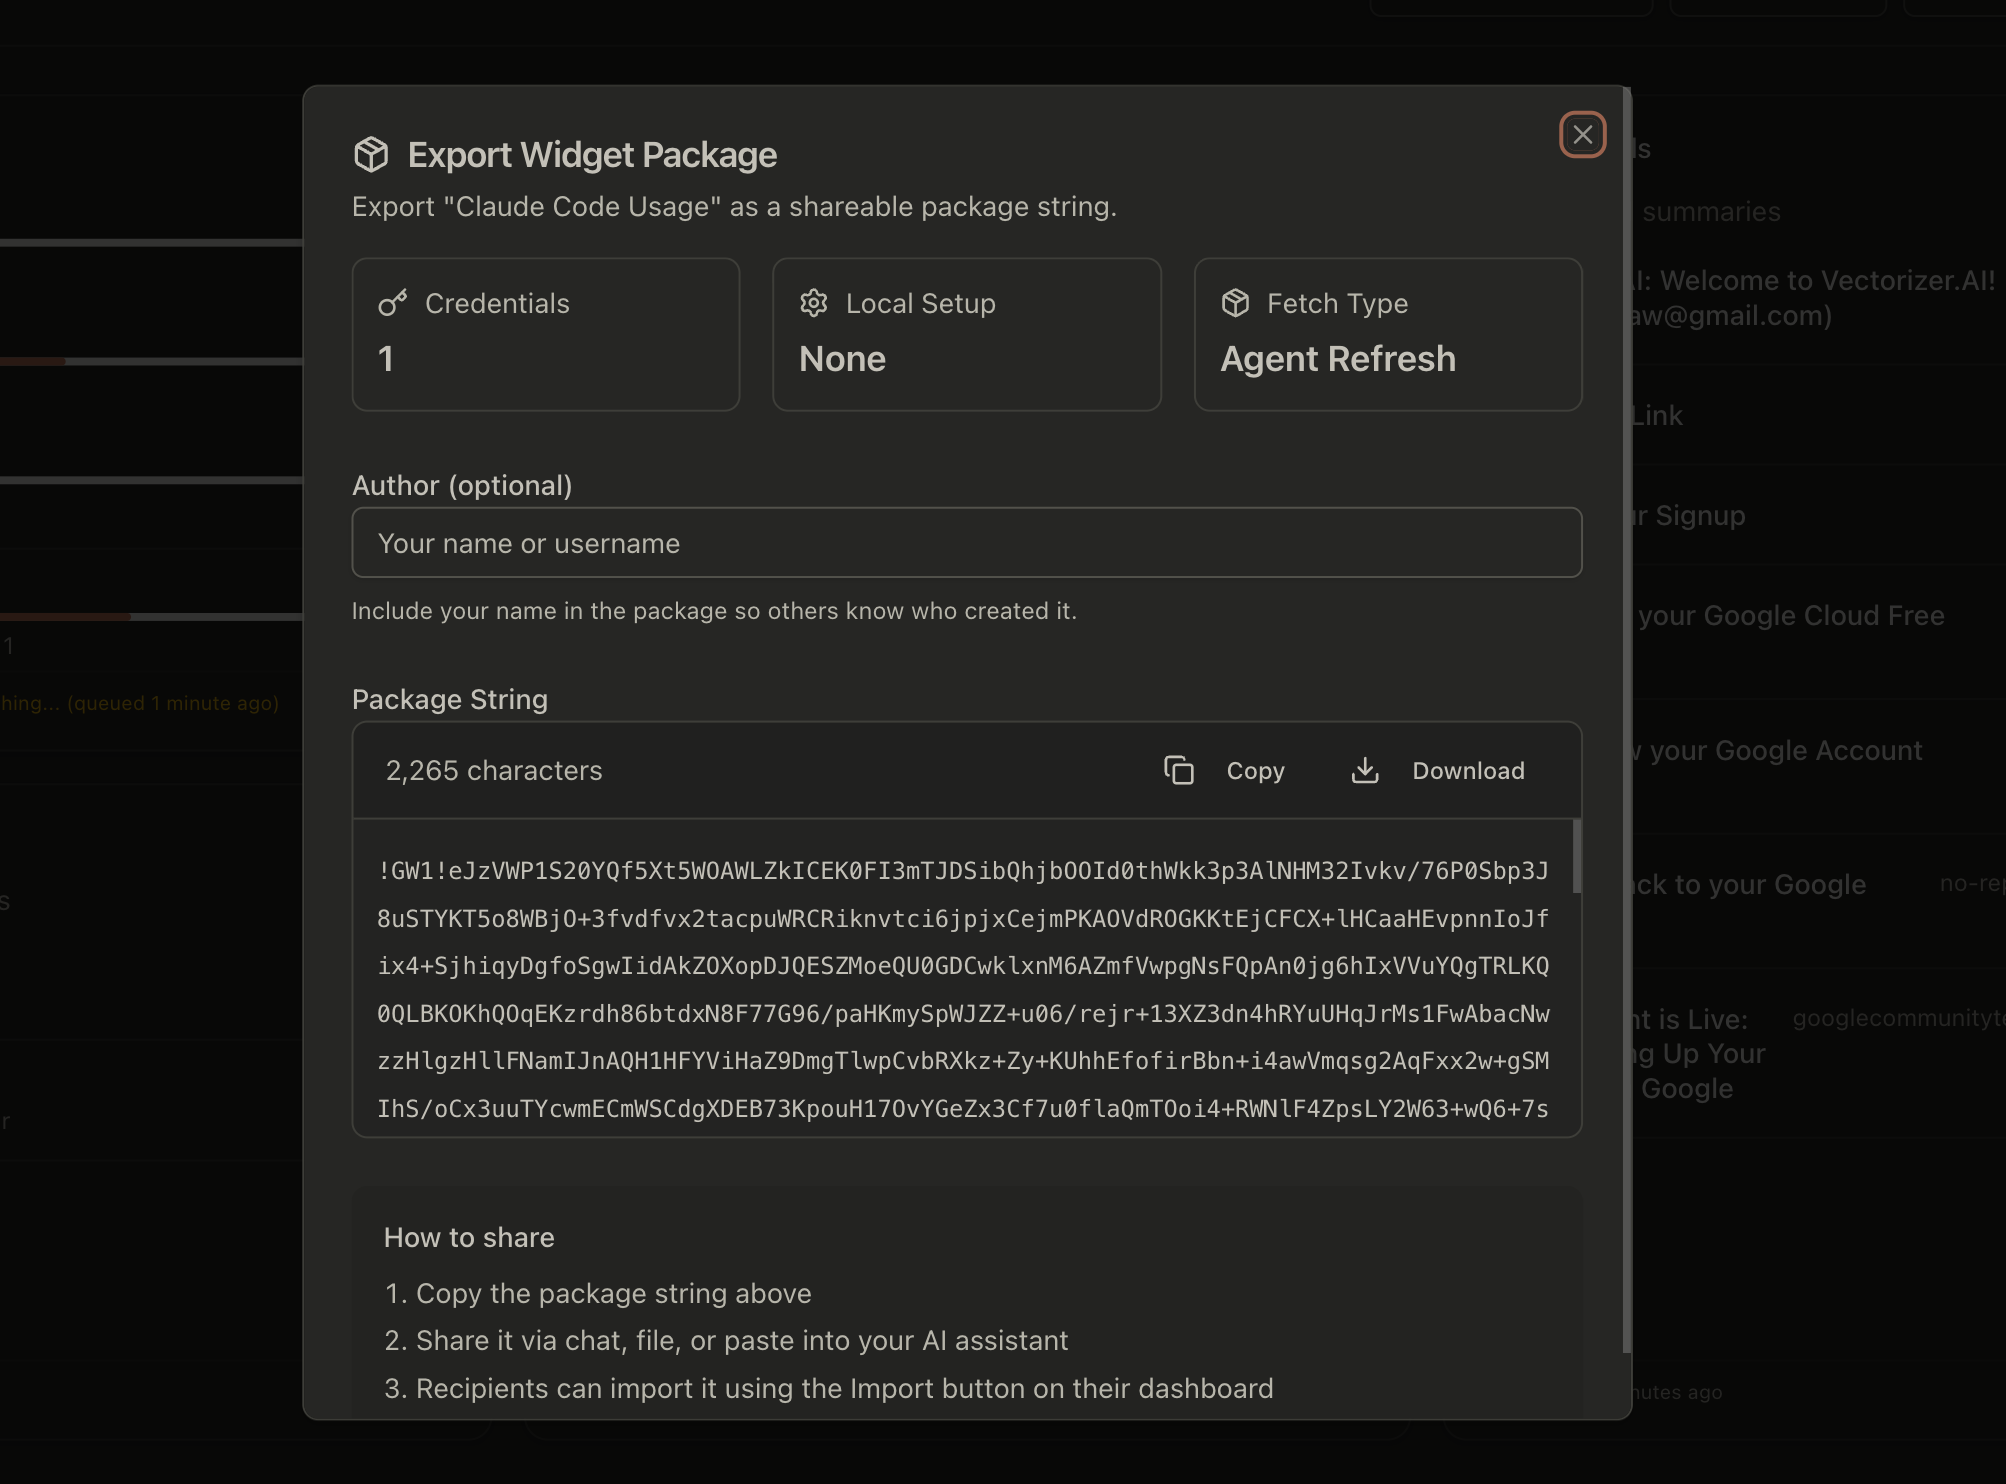The image size is (2006, 1484).
Task: Click the 2,265 characters count label
Action: [494, 771]
